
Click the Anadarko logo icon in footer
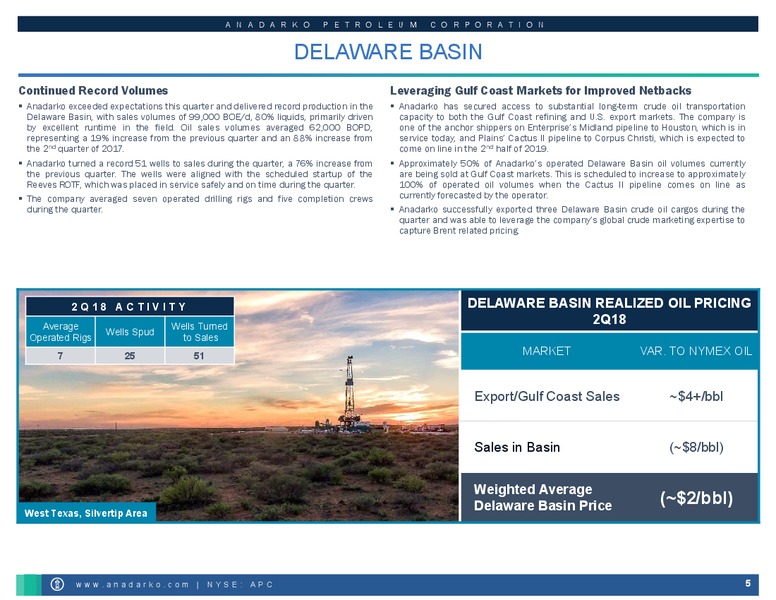[x=57, y=584]
